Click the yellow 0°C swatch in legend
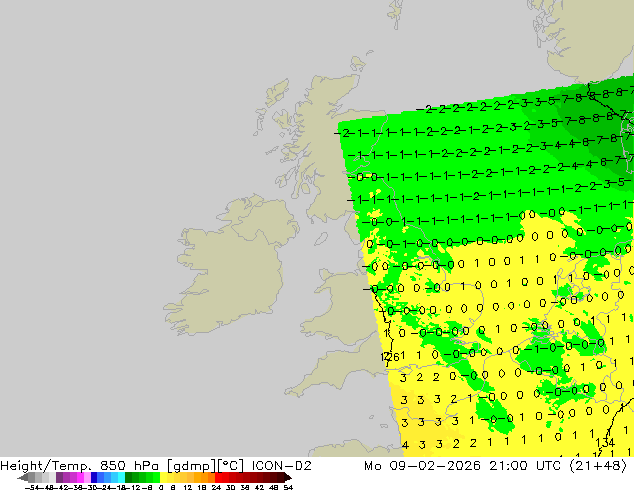 (x=163, y=477)
